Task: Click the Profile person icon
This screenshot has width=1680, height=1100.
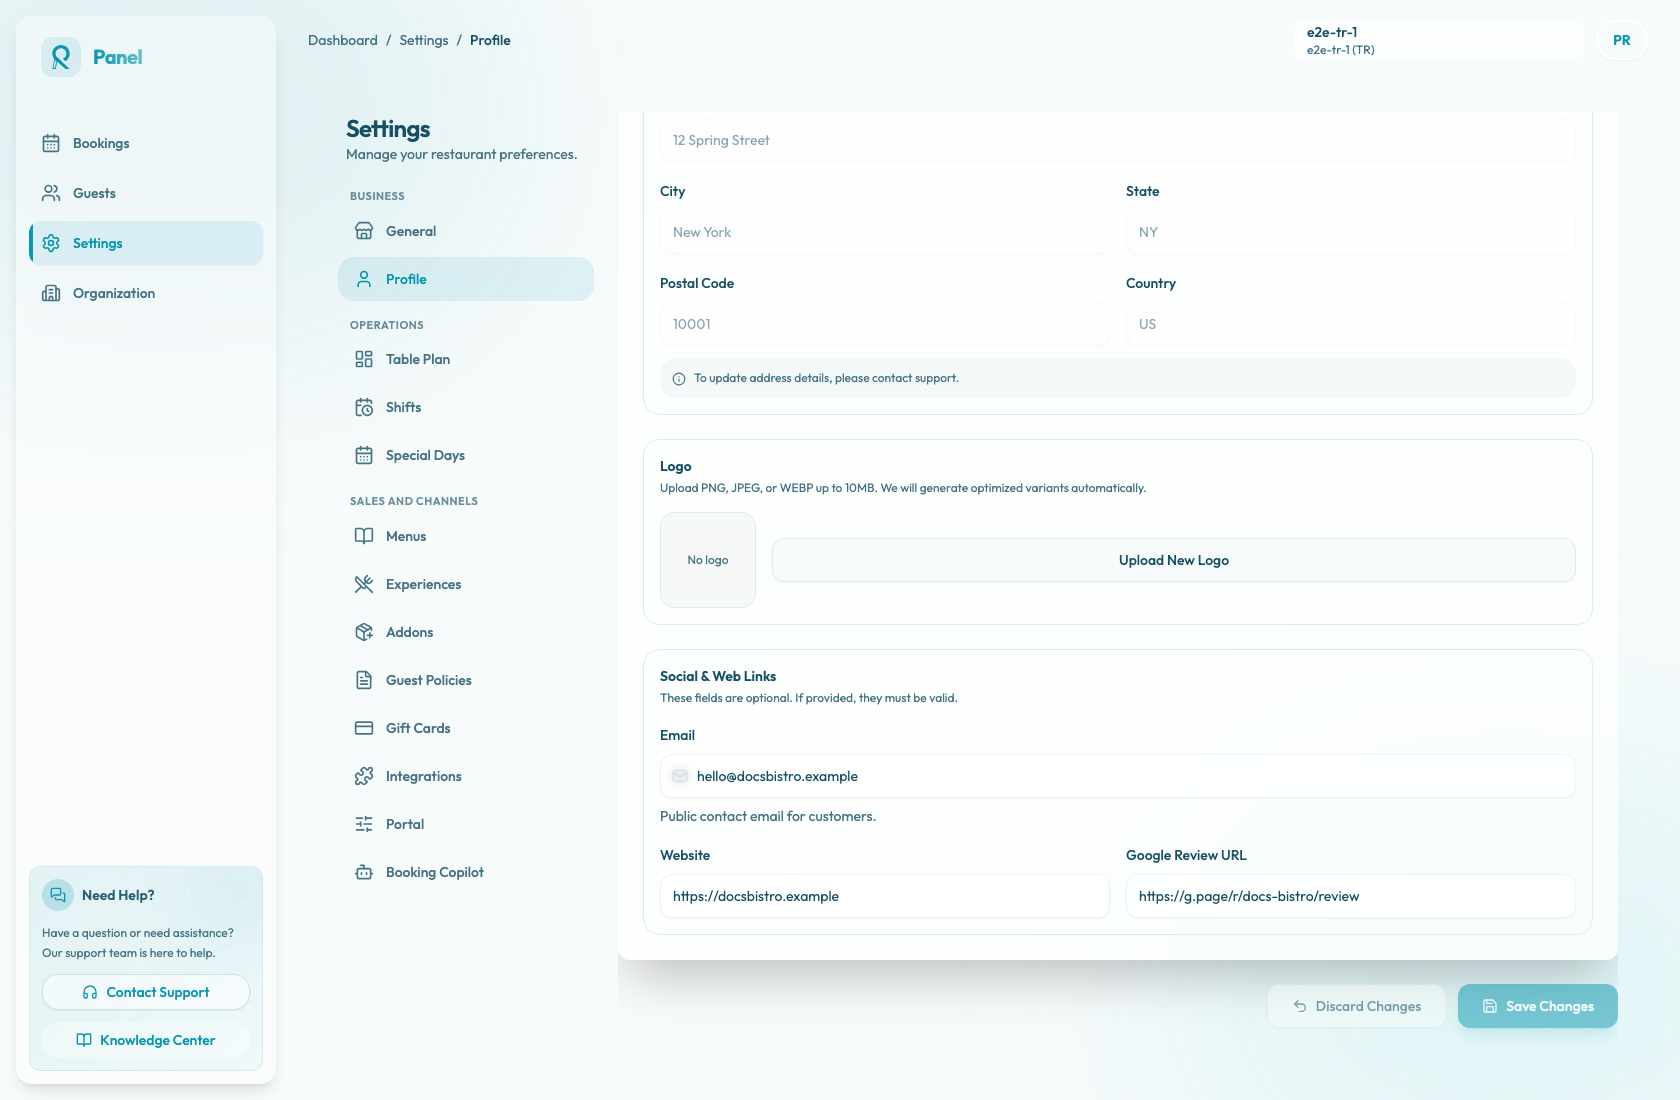Action: click(x=364, y=279)
